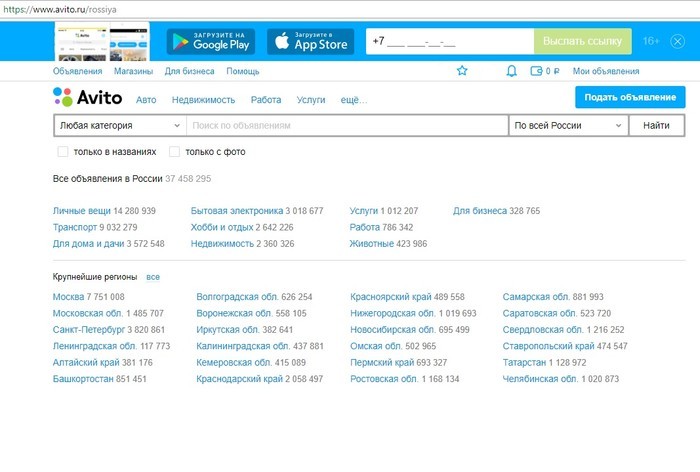Select Авто category tab

pos(146,100)
